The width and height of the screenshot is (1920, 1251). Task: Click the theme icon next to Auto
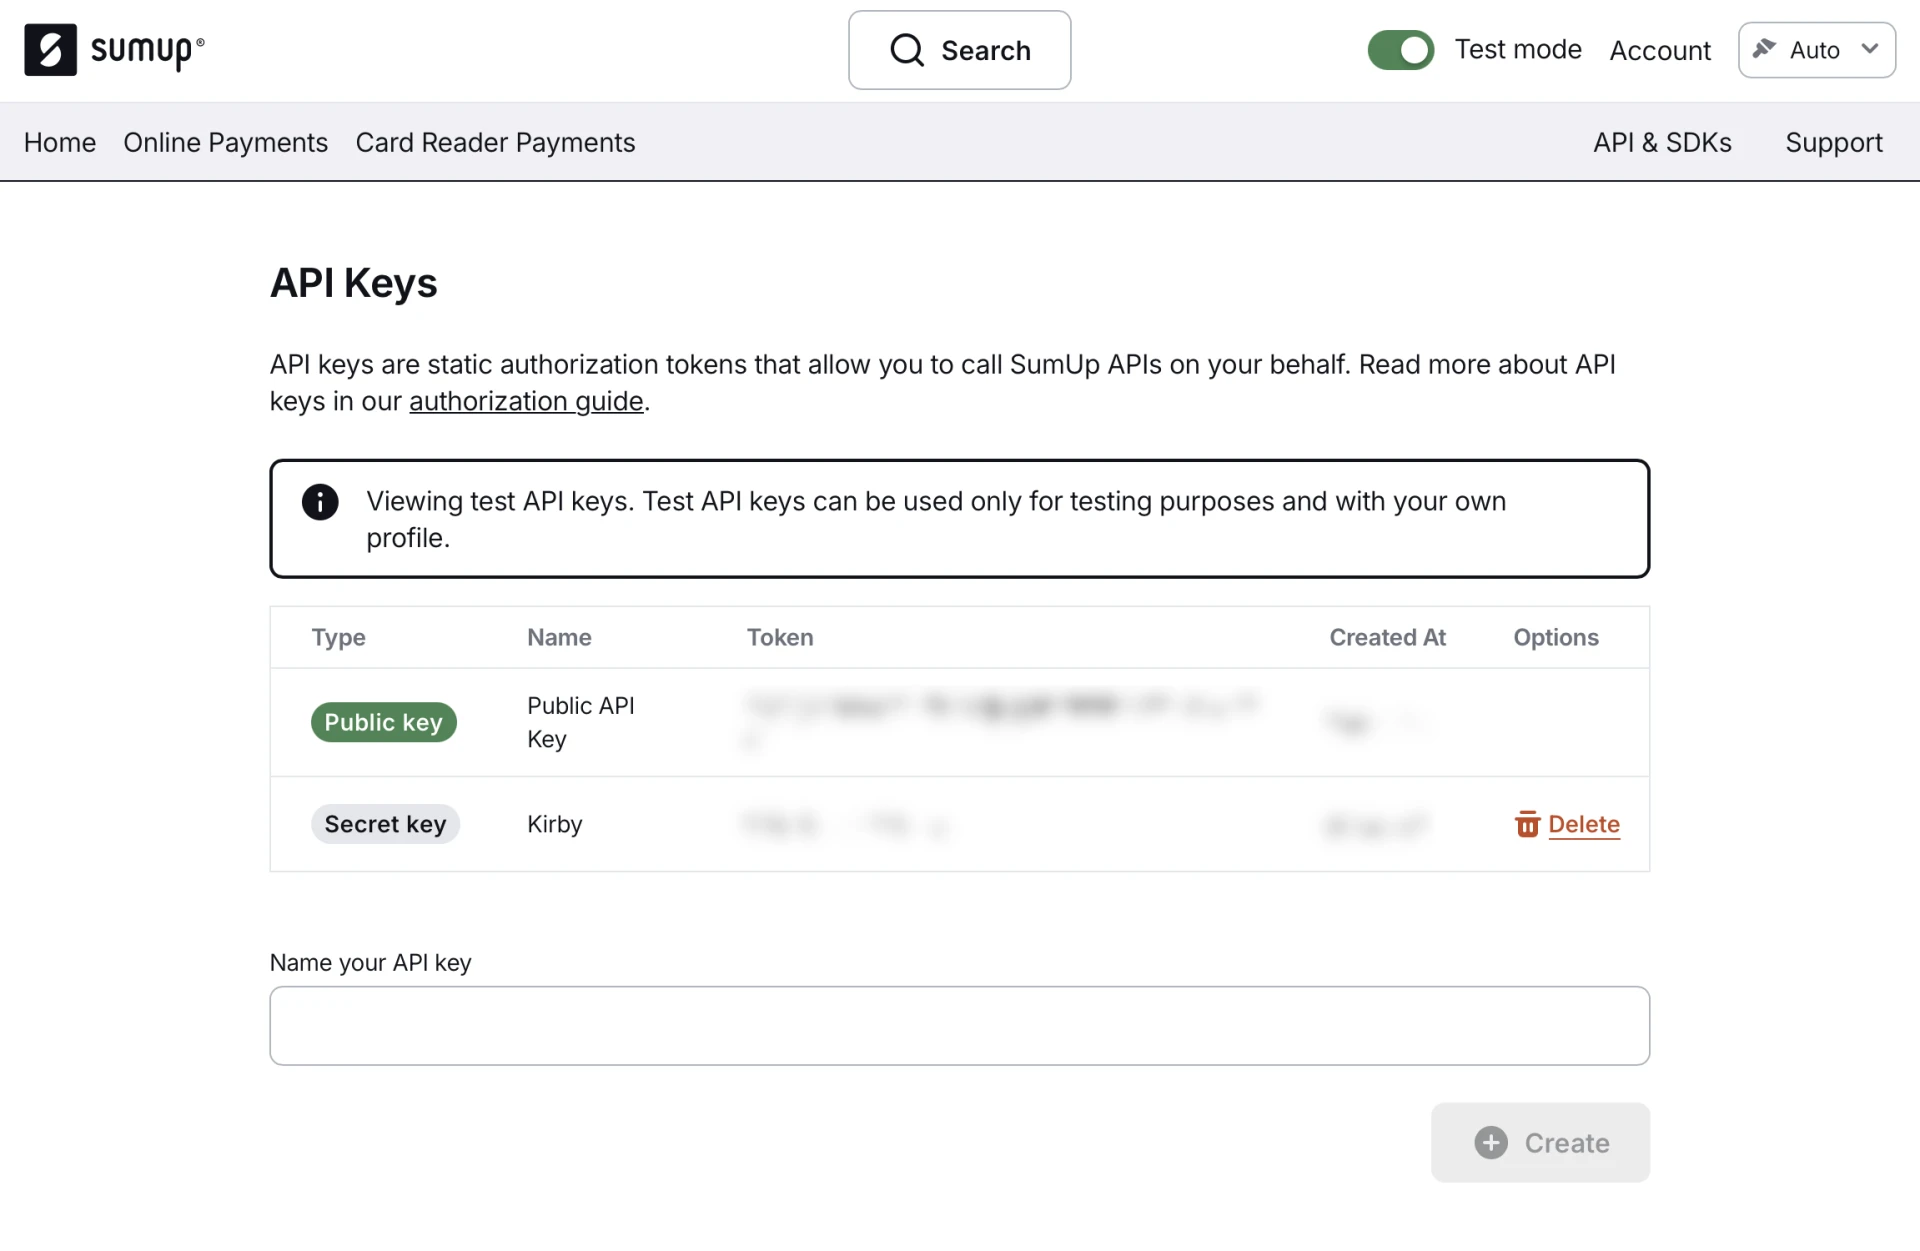1765,49
